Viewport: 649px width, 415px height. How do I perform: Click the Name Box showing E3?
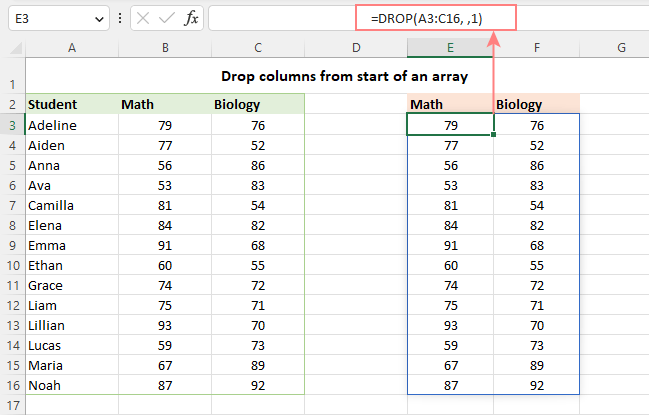point(58,18)
